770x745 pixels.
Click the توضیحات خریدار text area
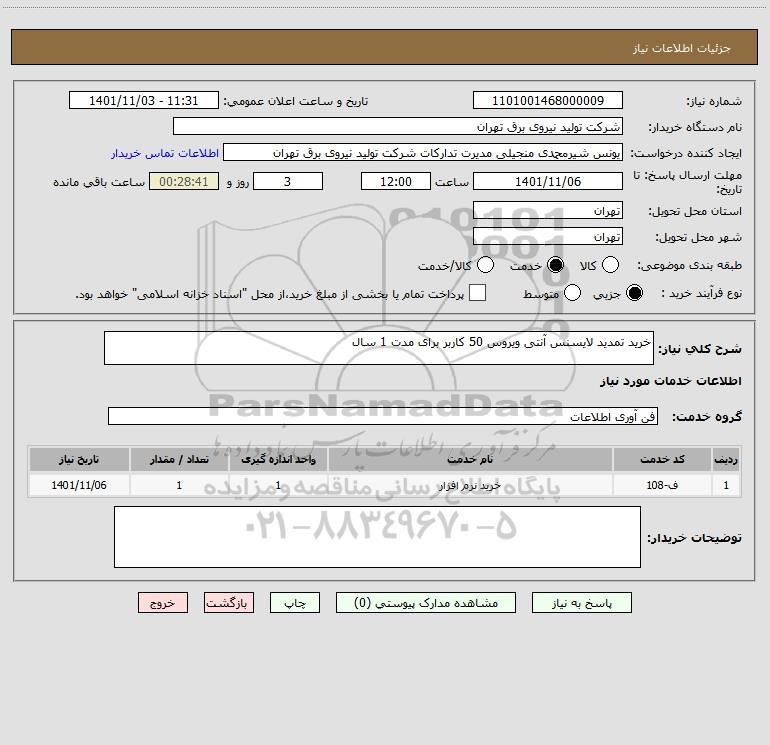click(377, 537)
